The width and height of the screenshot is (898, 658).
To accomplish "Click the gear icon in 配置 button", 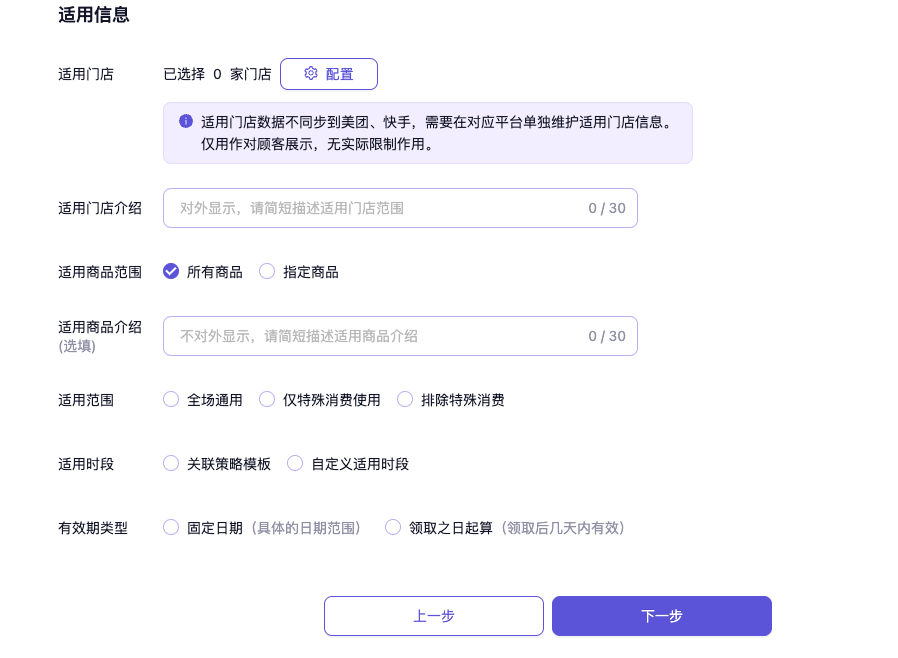I will point(311,73).
